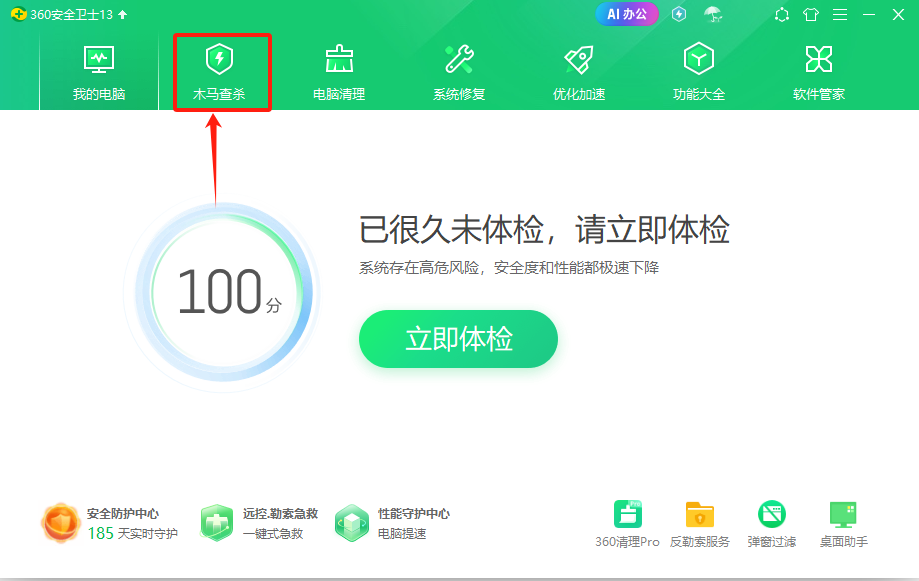919x581 pixels.
Task: Switch to 木马查杀 tab
Action: [219, 73]
